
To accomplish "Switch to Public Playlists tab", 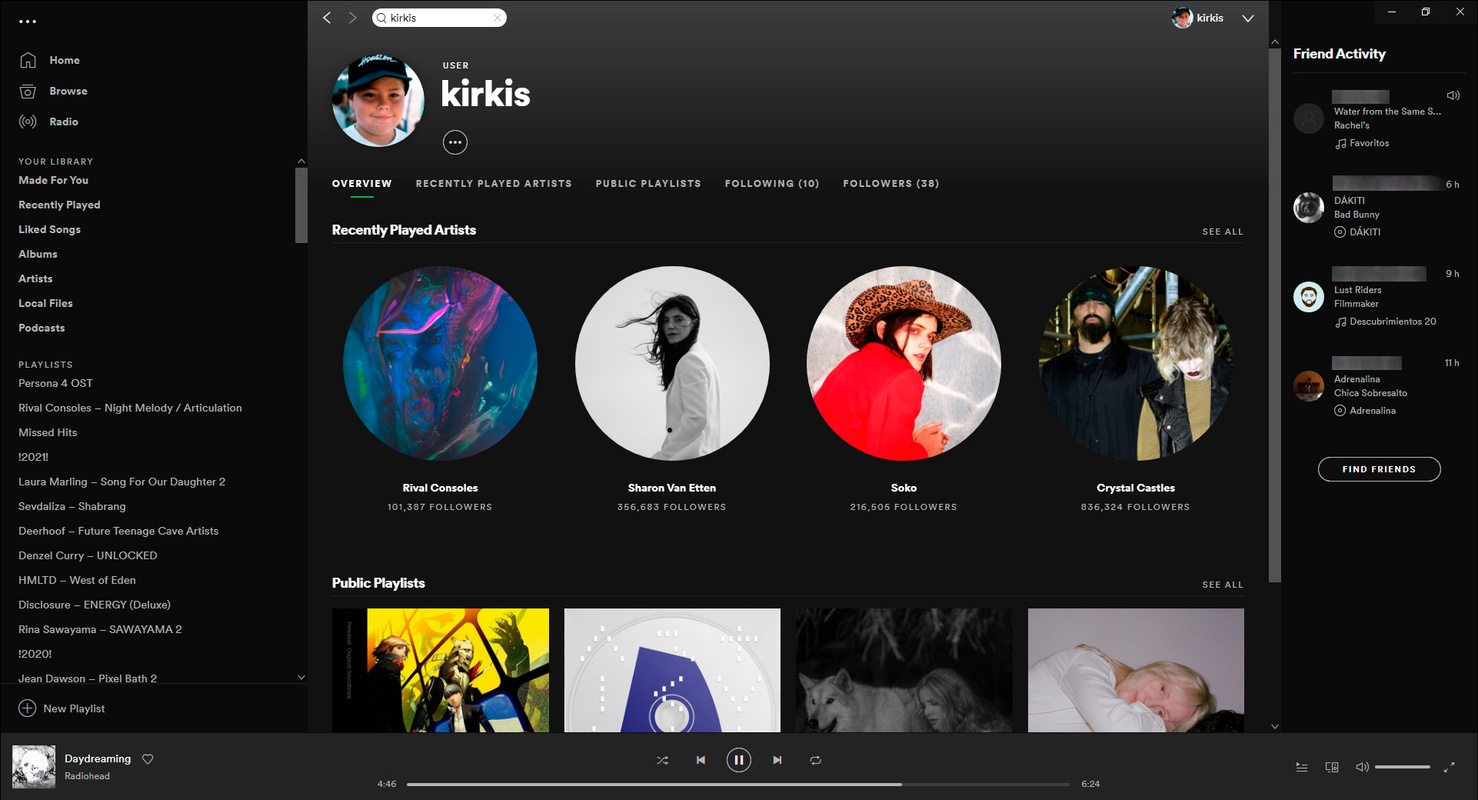I will 648,184.
